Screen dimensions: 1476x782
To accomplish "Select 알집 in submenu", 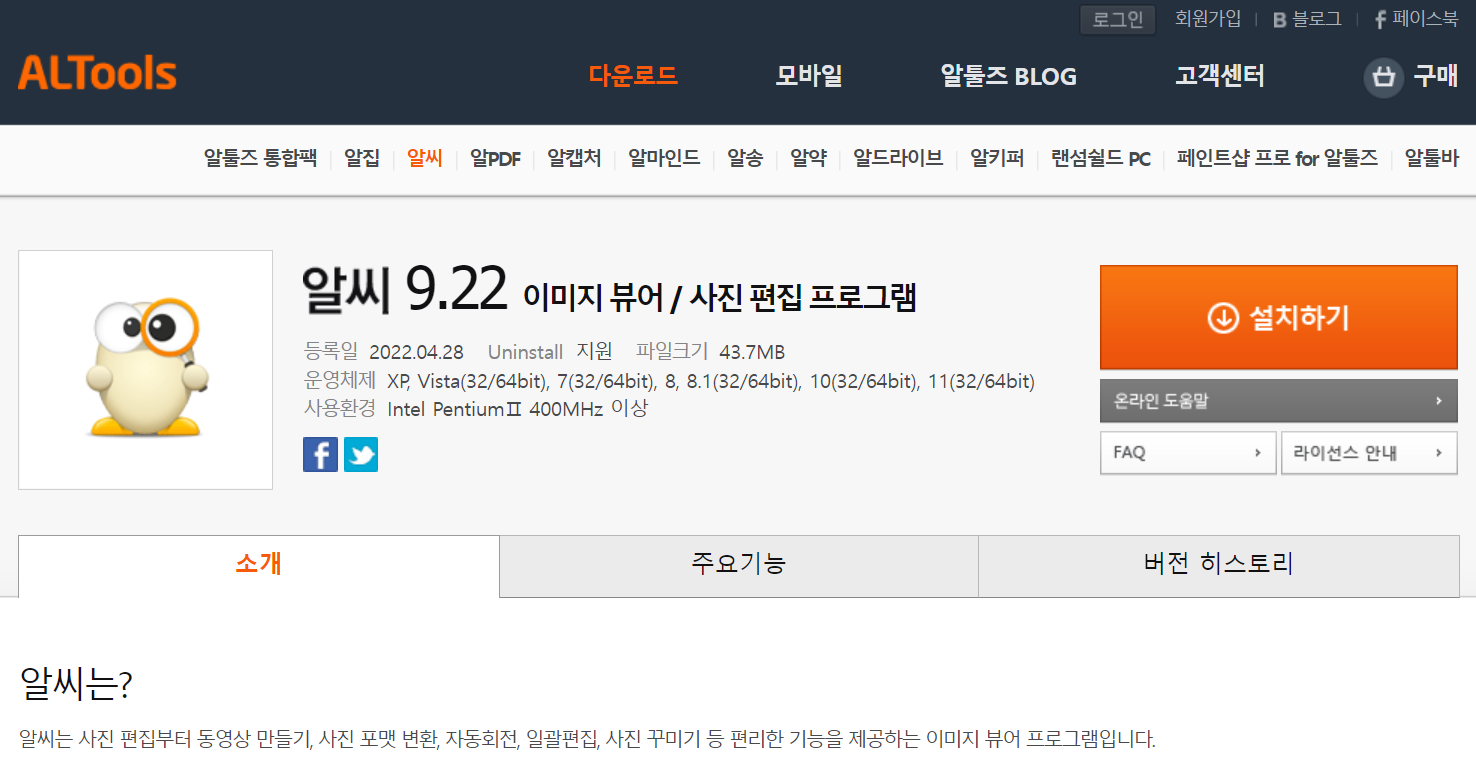I will (x=362, y=158).
